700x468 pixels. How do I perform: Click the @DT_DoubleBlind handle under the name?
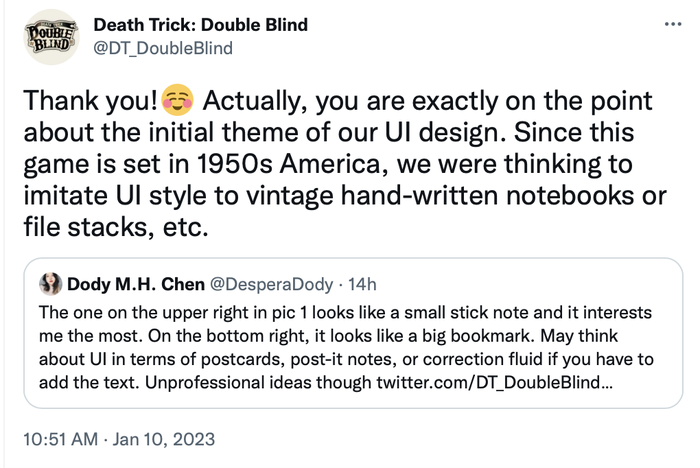pyautogui.click(x=163, y=48)
